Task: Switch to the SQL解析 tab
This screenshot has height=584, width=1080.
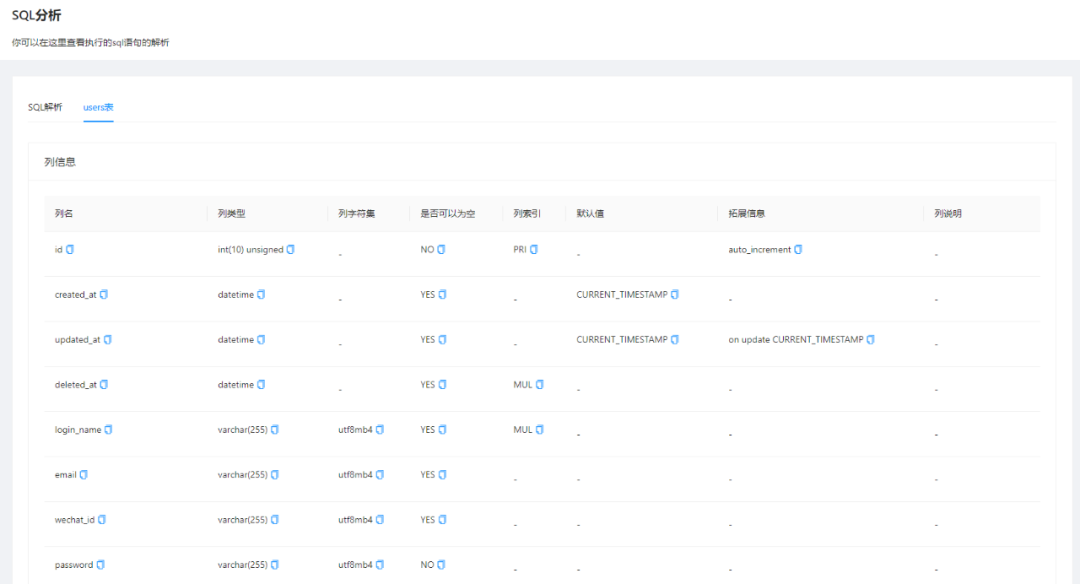Action: pyautogui.click(x=45, y=107)
